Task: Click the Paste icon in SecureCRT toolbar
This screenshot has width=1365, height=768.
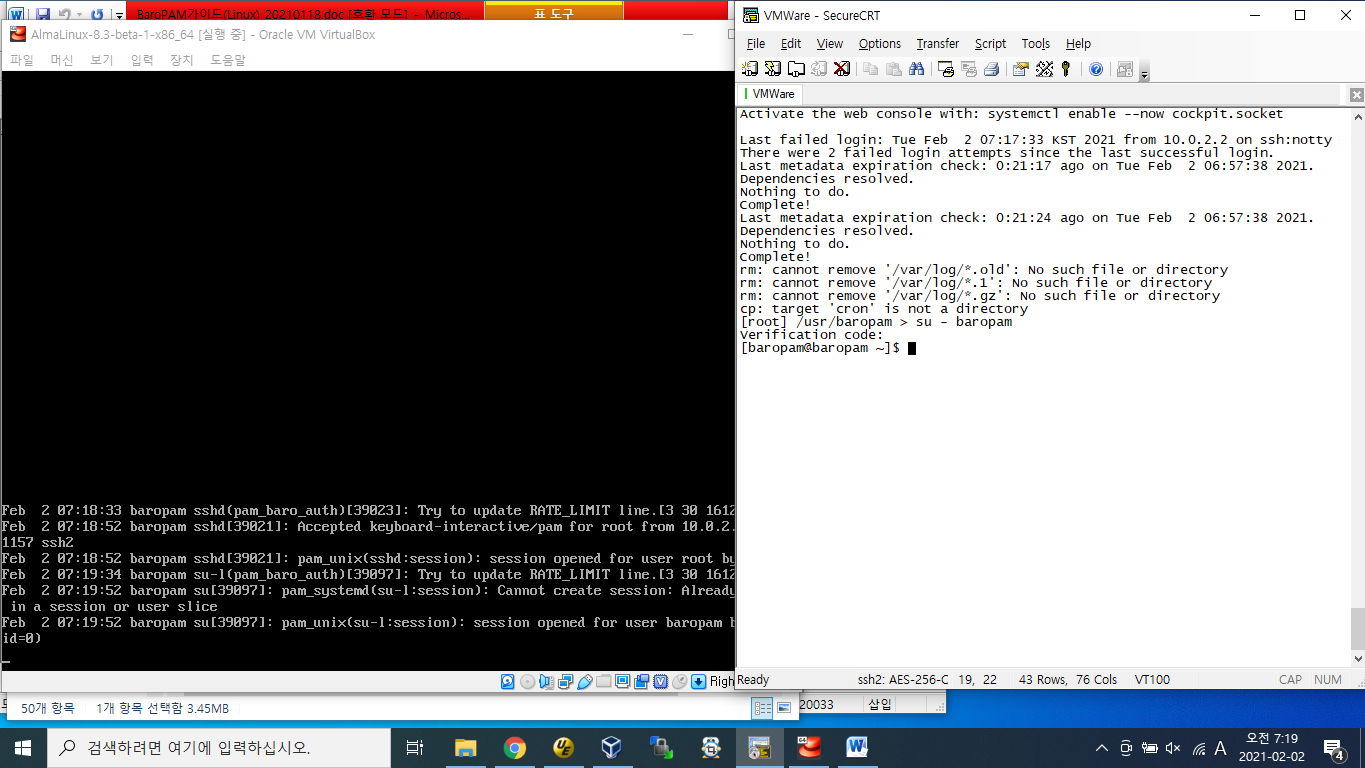Action: [894, 69]
